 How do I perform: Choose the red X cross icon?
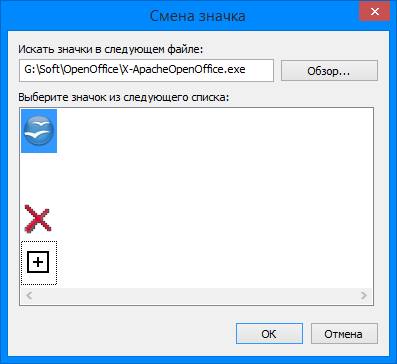click(x=38, y=219)
